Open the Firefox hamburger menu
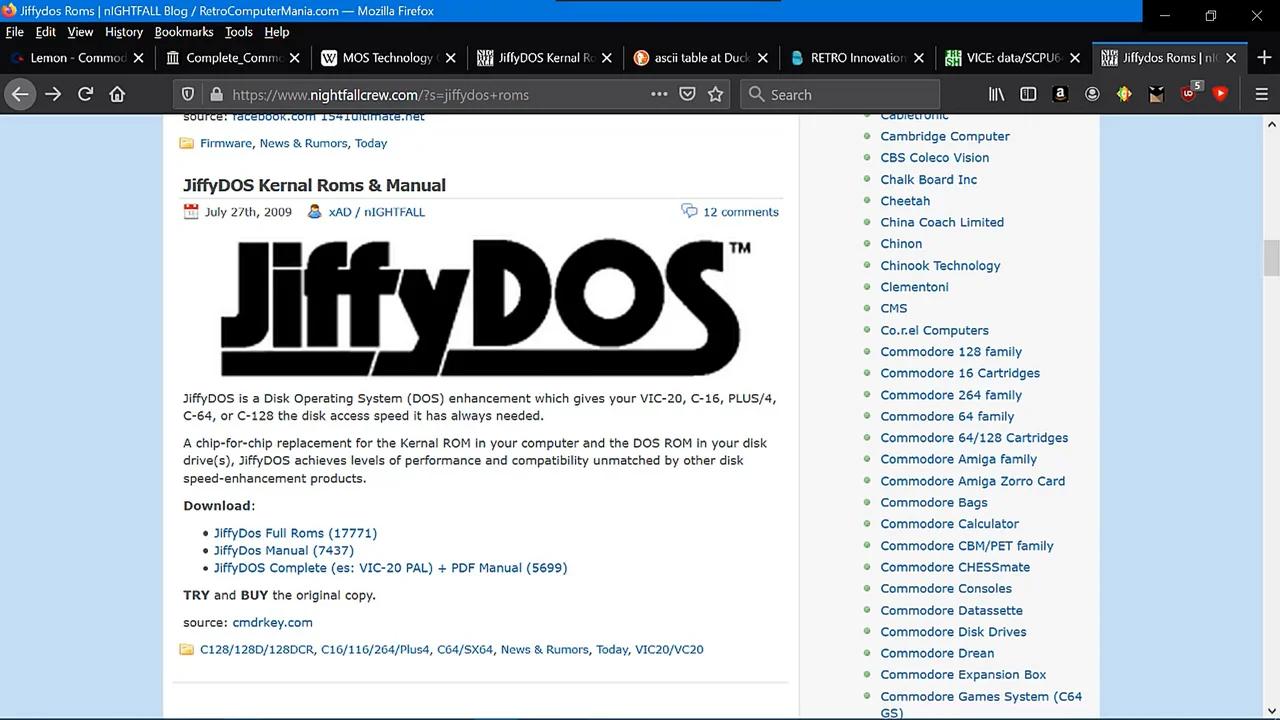Image resolution: width=1280 pixels, height=720 pixels. coord(1261,94)
